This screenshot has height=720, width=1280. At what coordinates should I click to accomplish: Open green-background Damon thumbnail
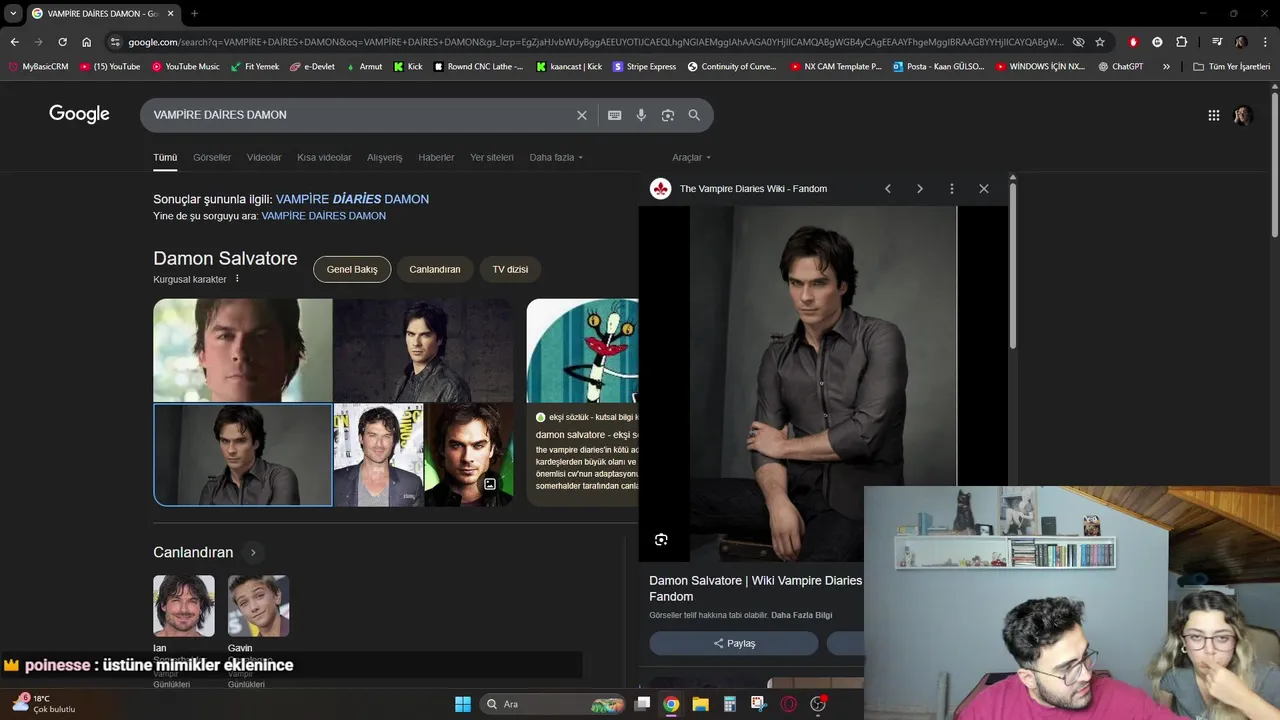coord(469,455)
